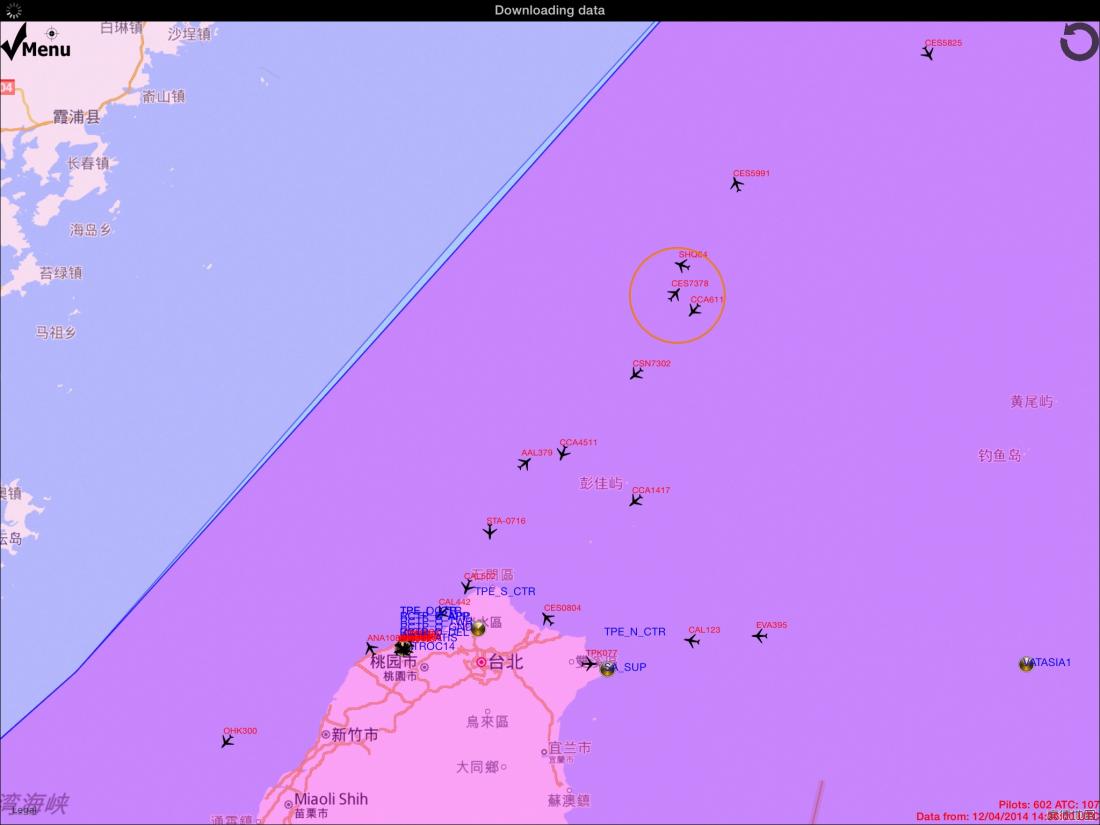
Task: Select aircraft SHQ64 plane icon
Action: coord(683,265)
